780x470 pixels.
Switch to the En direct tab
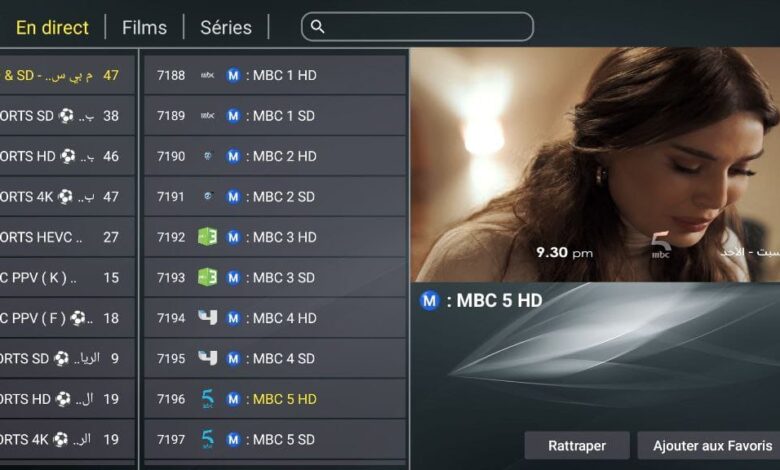[52, 27]
